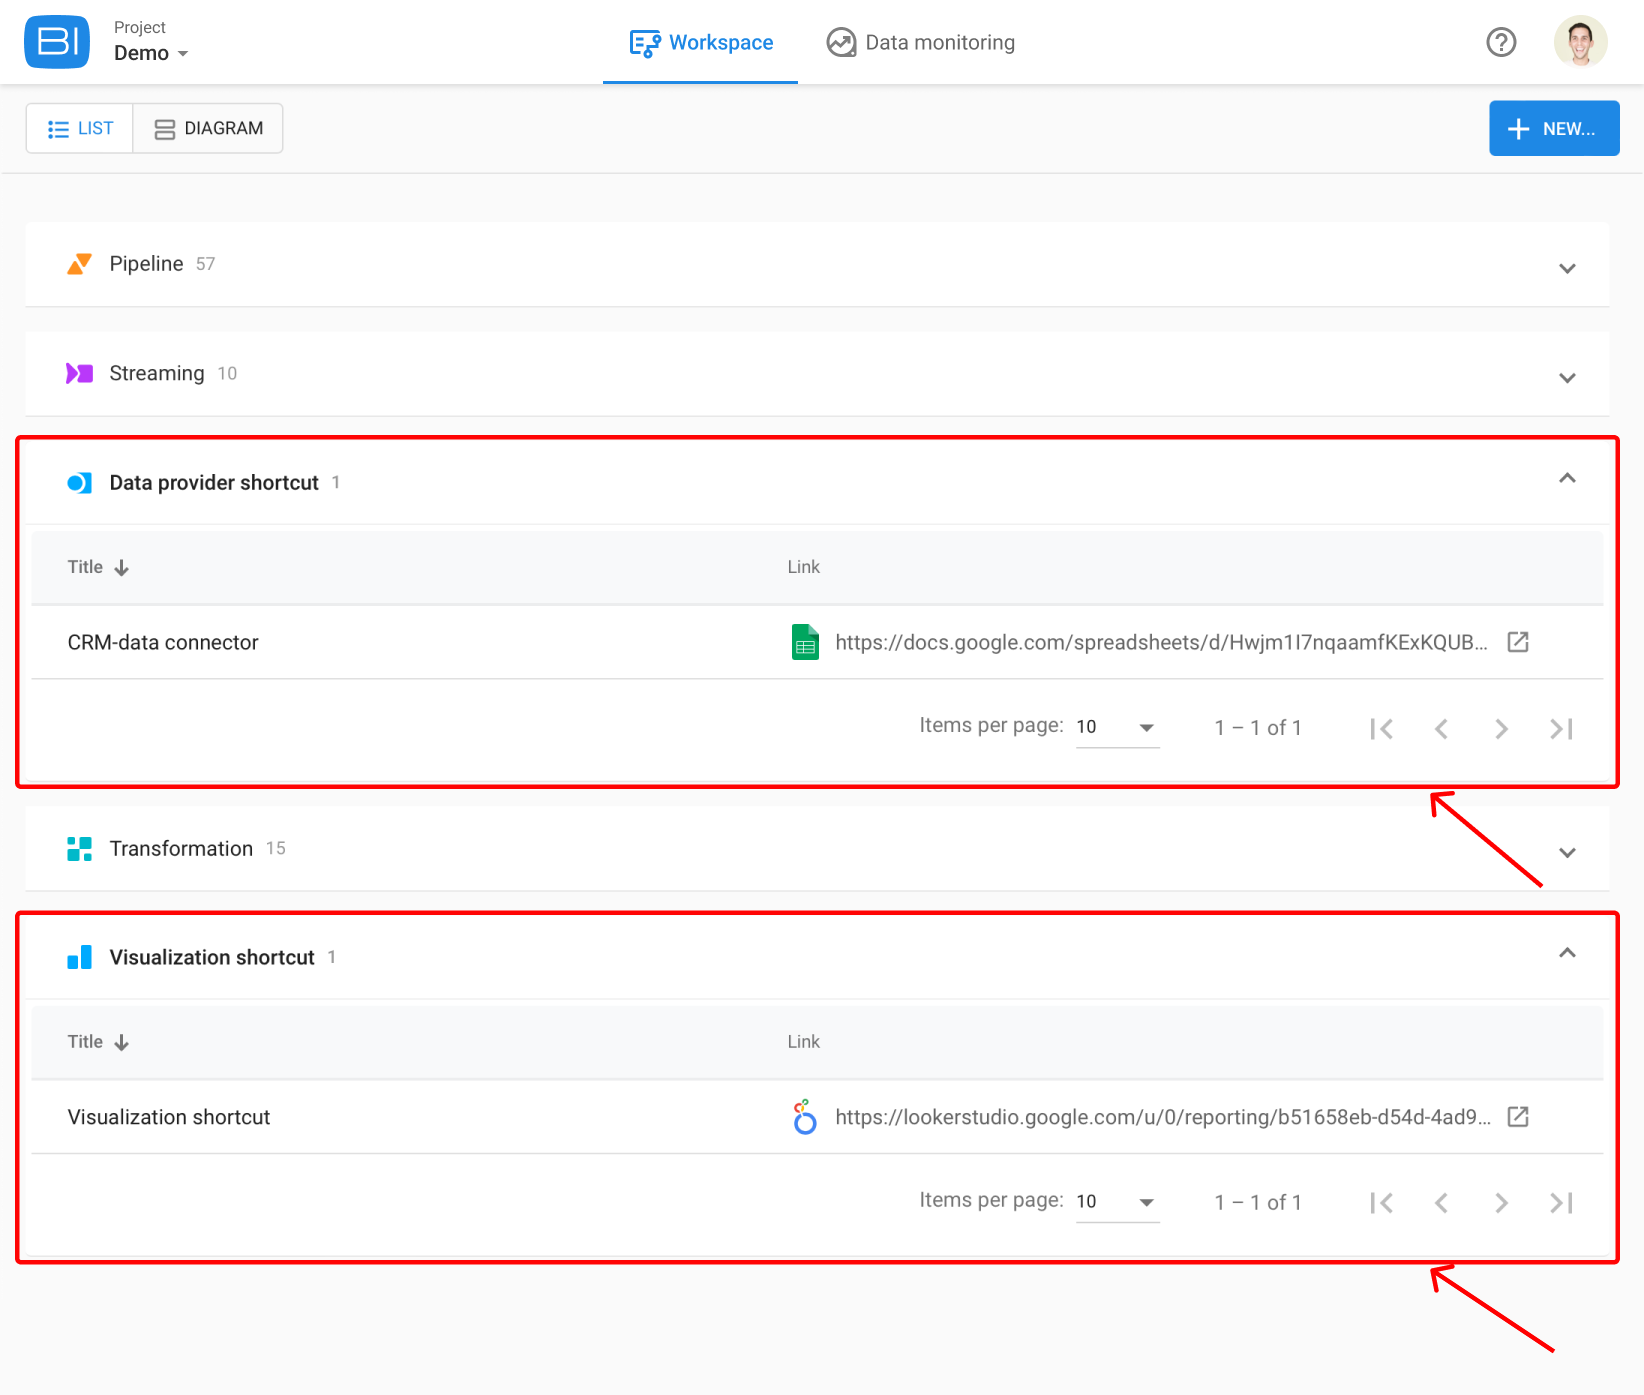Switch to DIAGRAM view
The height and width of the screenshot is (1395, 1644).
208,128
